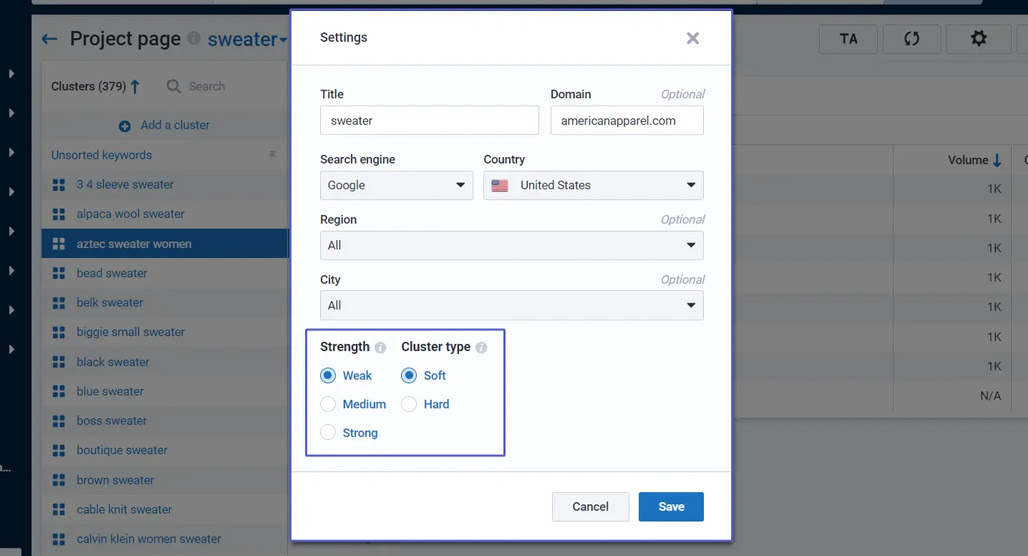Click the Cluster type info icon

481,348
